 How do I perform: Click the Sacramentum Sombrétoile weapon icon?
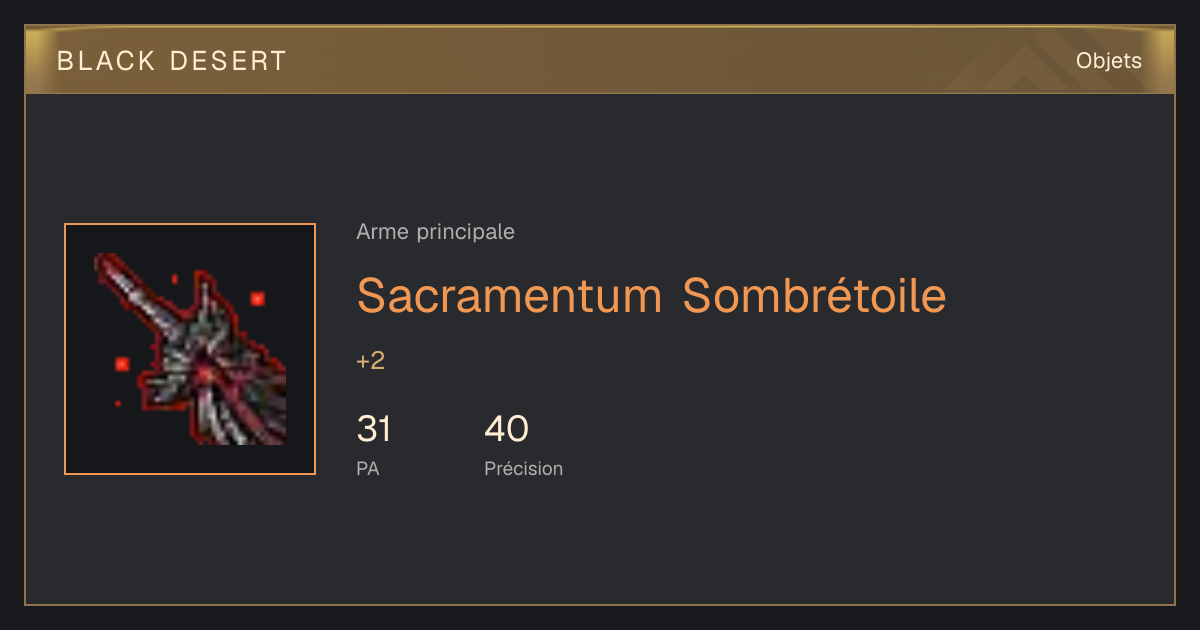[x=190, y=349]
